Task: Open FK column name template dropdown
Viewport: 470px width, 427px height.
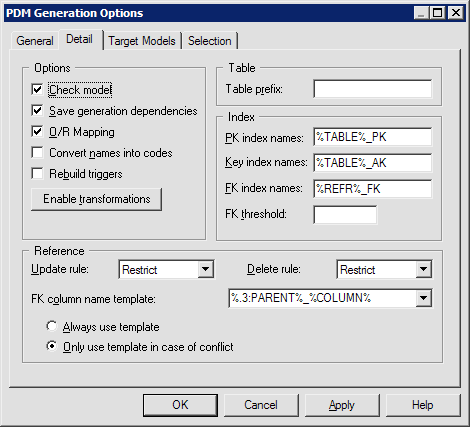Action: point(423,298)
